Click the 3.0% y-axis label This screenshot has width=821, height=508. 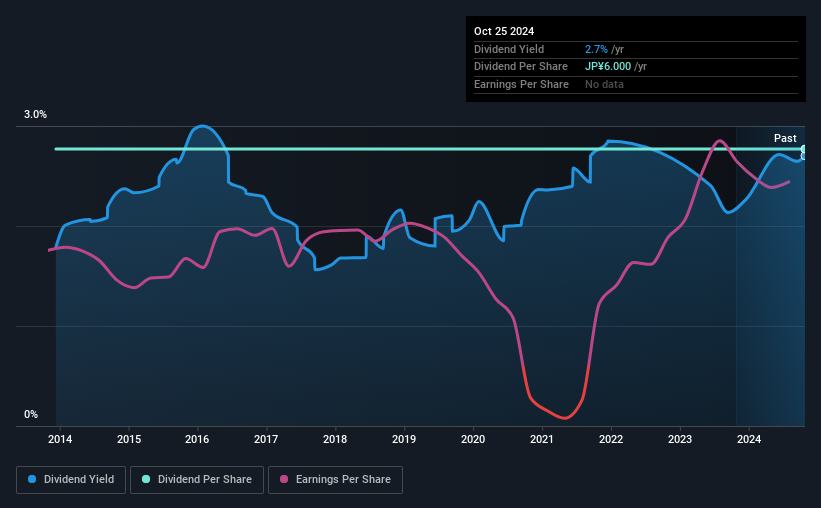(x=35, y=115)
